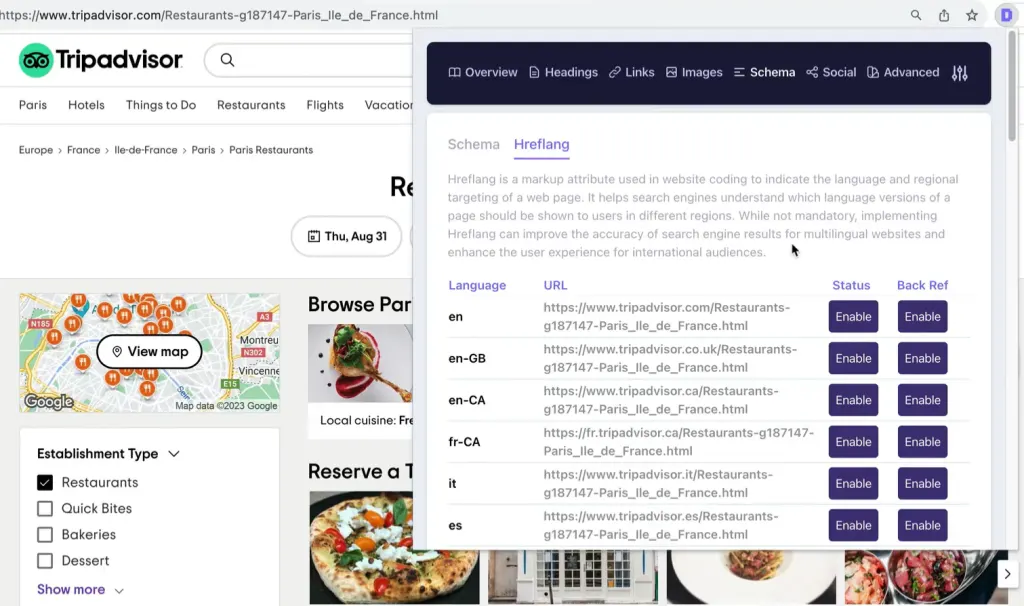Select the Schema tab in the top navigation
The height and width of the screenshot is (606, 1024).
coord(764,72)
